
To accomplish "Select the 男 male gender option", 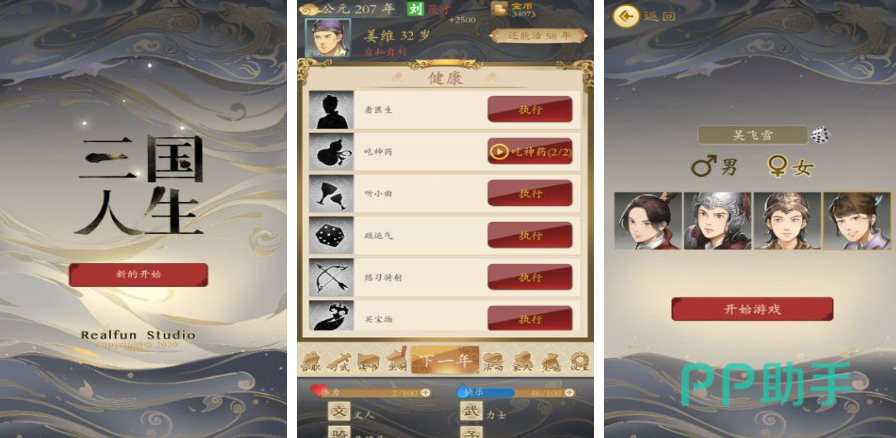I will [x=714, y=167].
